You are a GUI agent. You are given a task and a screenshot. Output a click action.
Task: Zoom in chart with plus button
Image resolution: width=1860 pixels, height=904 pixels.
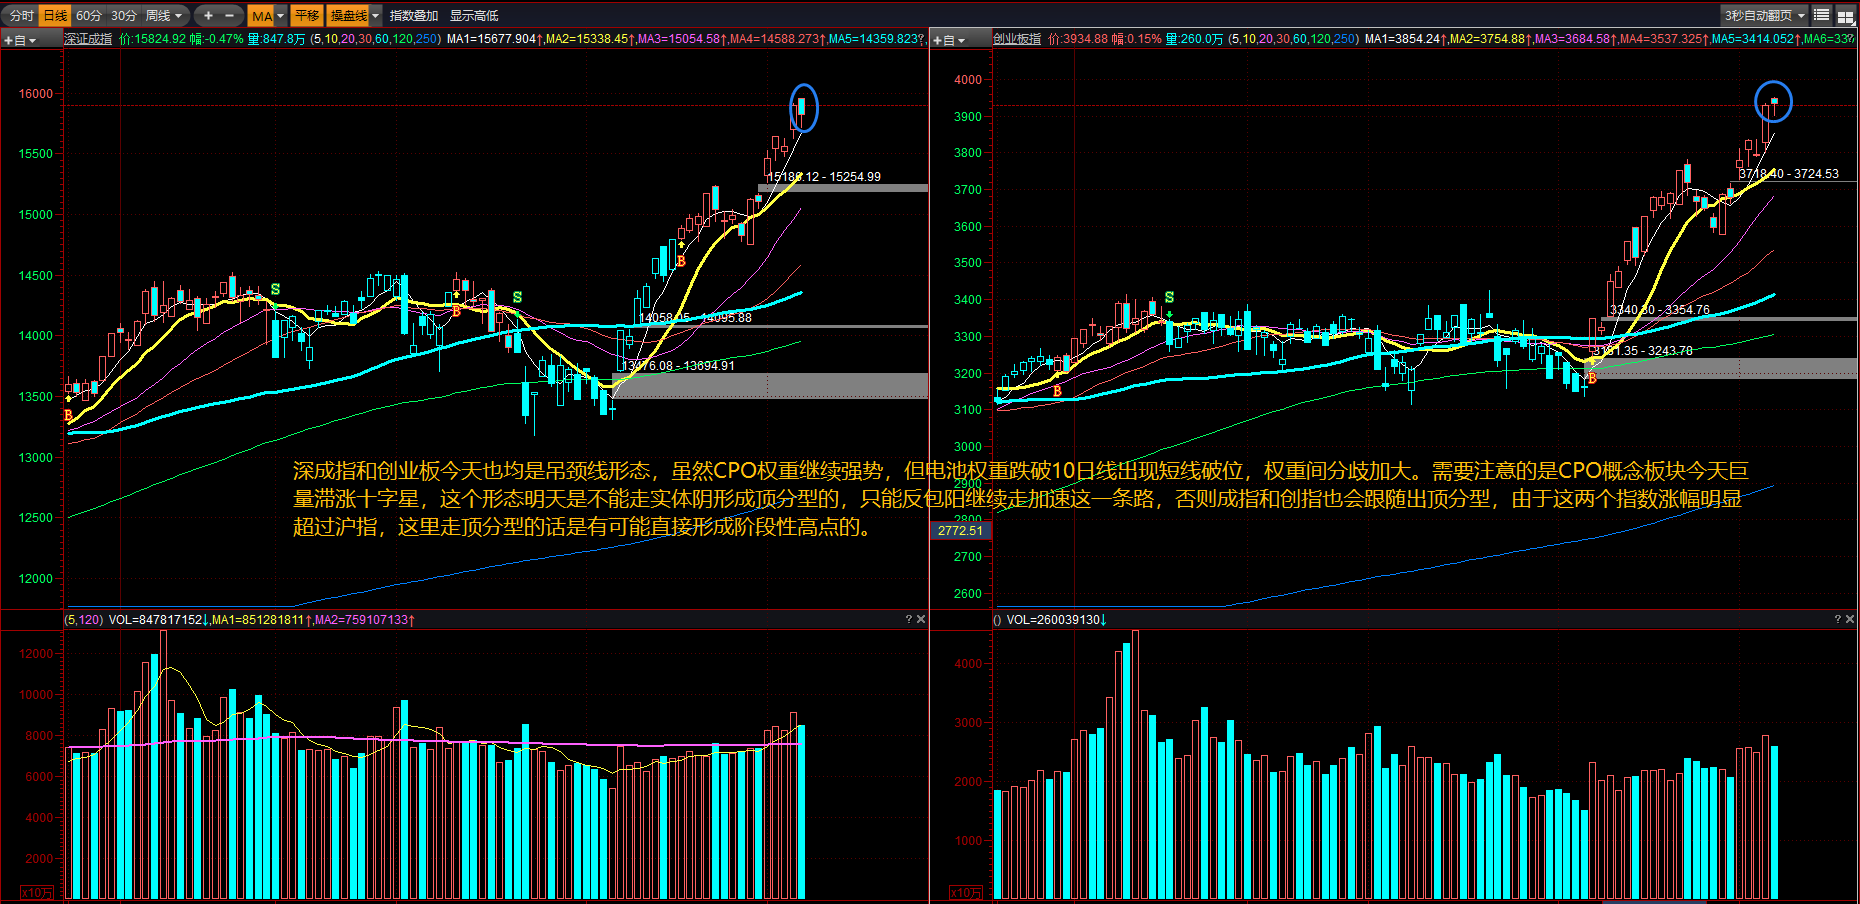click(208, 15)
